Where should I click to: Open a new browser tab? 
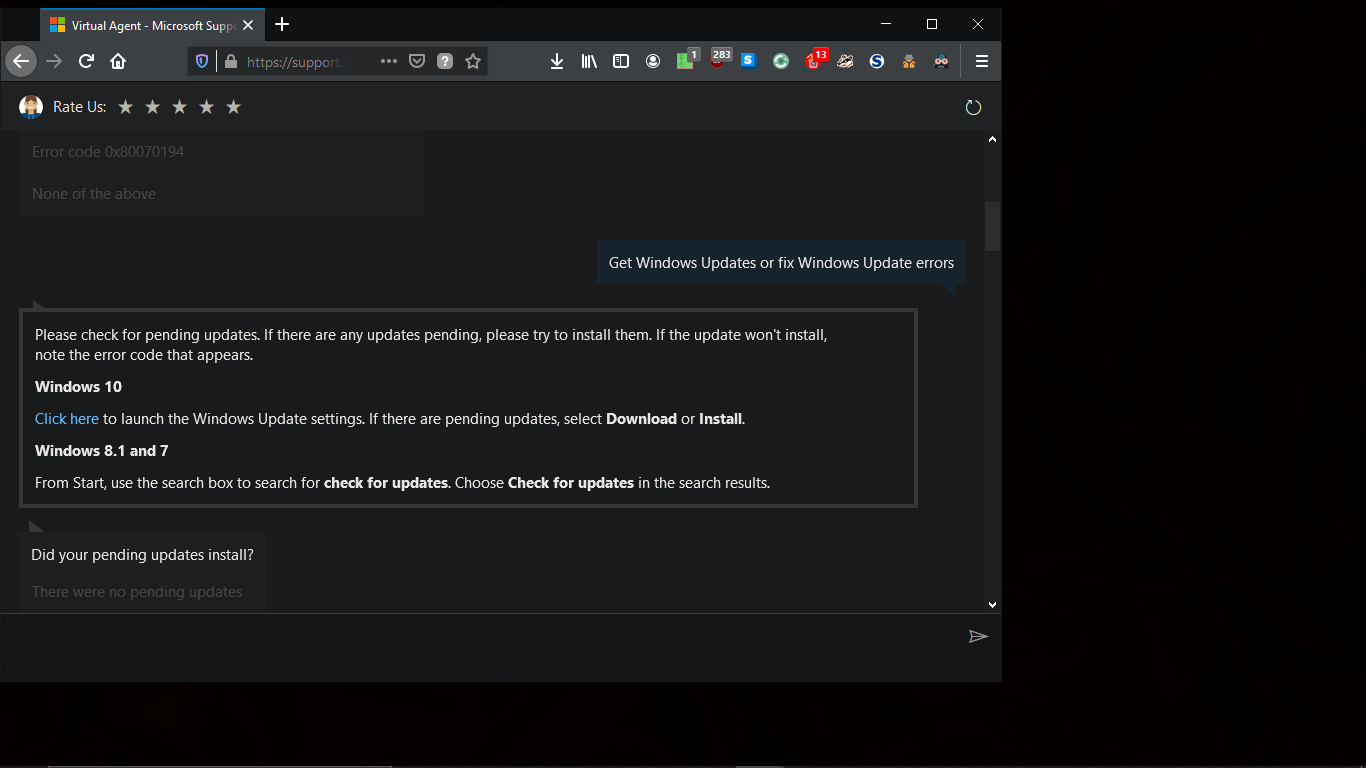[282, 24]
